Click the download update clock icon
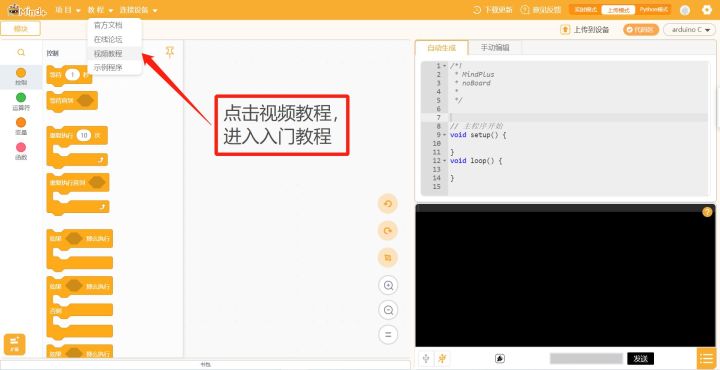The height and width of the screenshot is (370, 720). pos(477,10)
